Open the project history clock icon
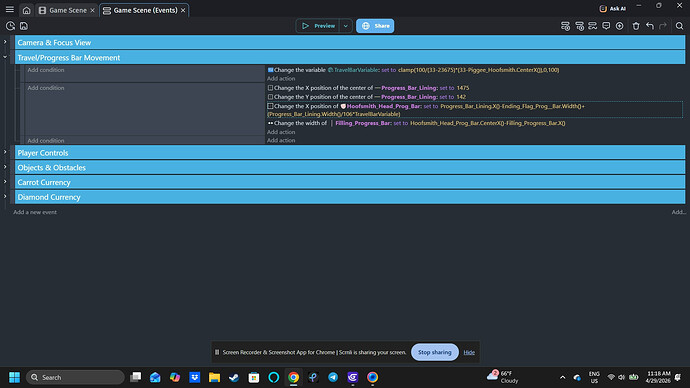The width and height of the screenshot is (690, 388). [x=10, y=26]
